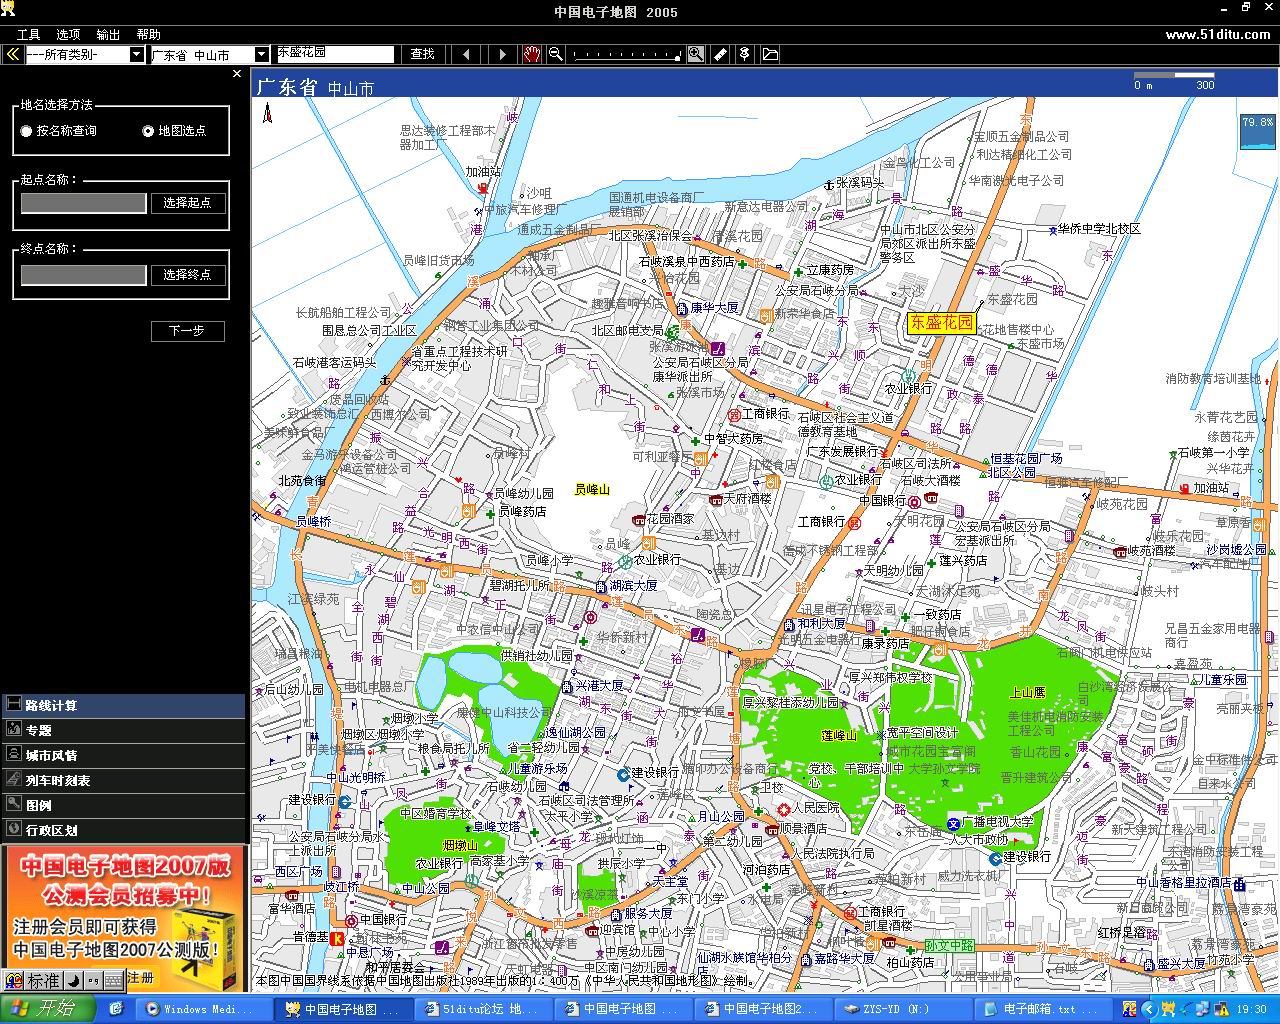1280x1024 pixels.
Task: Collapse side panel with double-chevron icon
Action: point(12,54)
